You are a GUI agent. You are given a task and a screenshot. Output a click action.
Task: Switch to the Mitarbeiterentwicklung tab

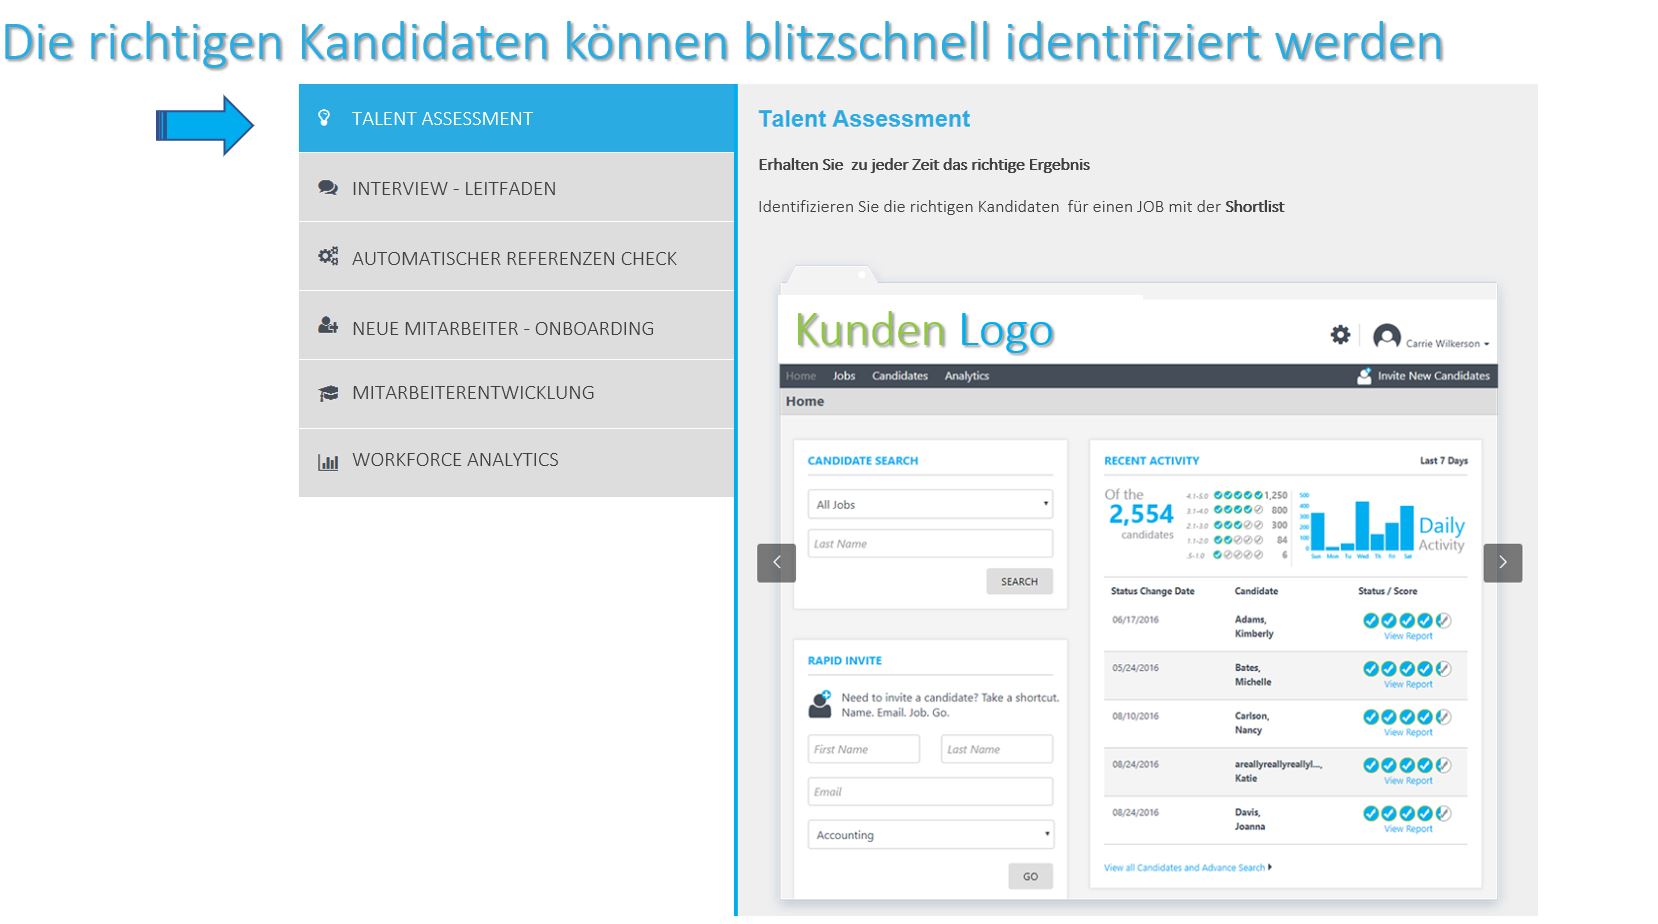point(517,394)
